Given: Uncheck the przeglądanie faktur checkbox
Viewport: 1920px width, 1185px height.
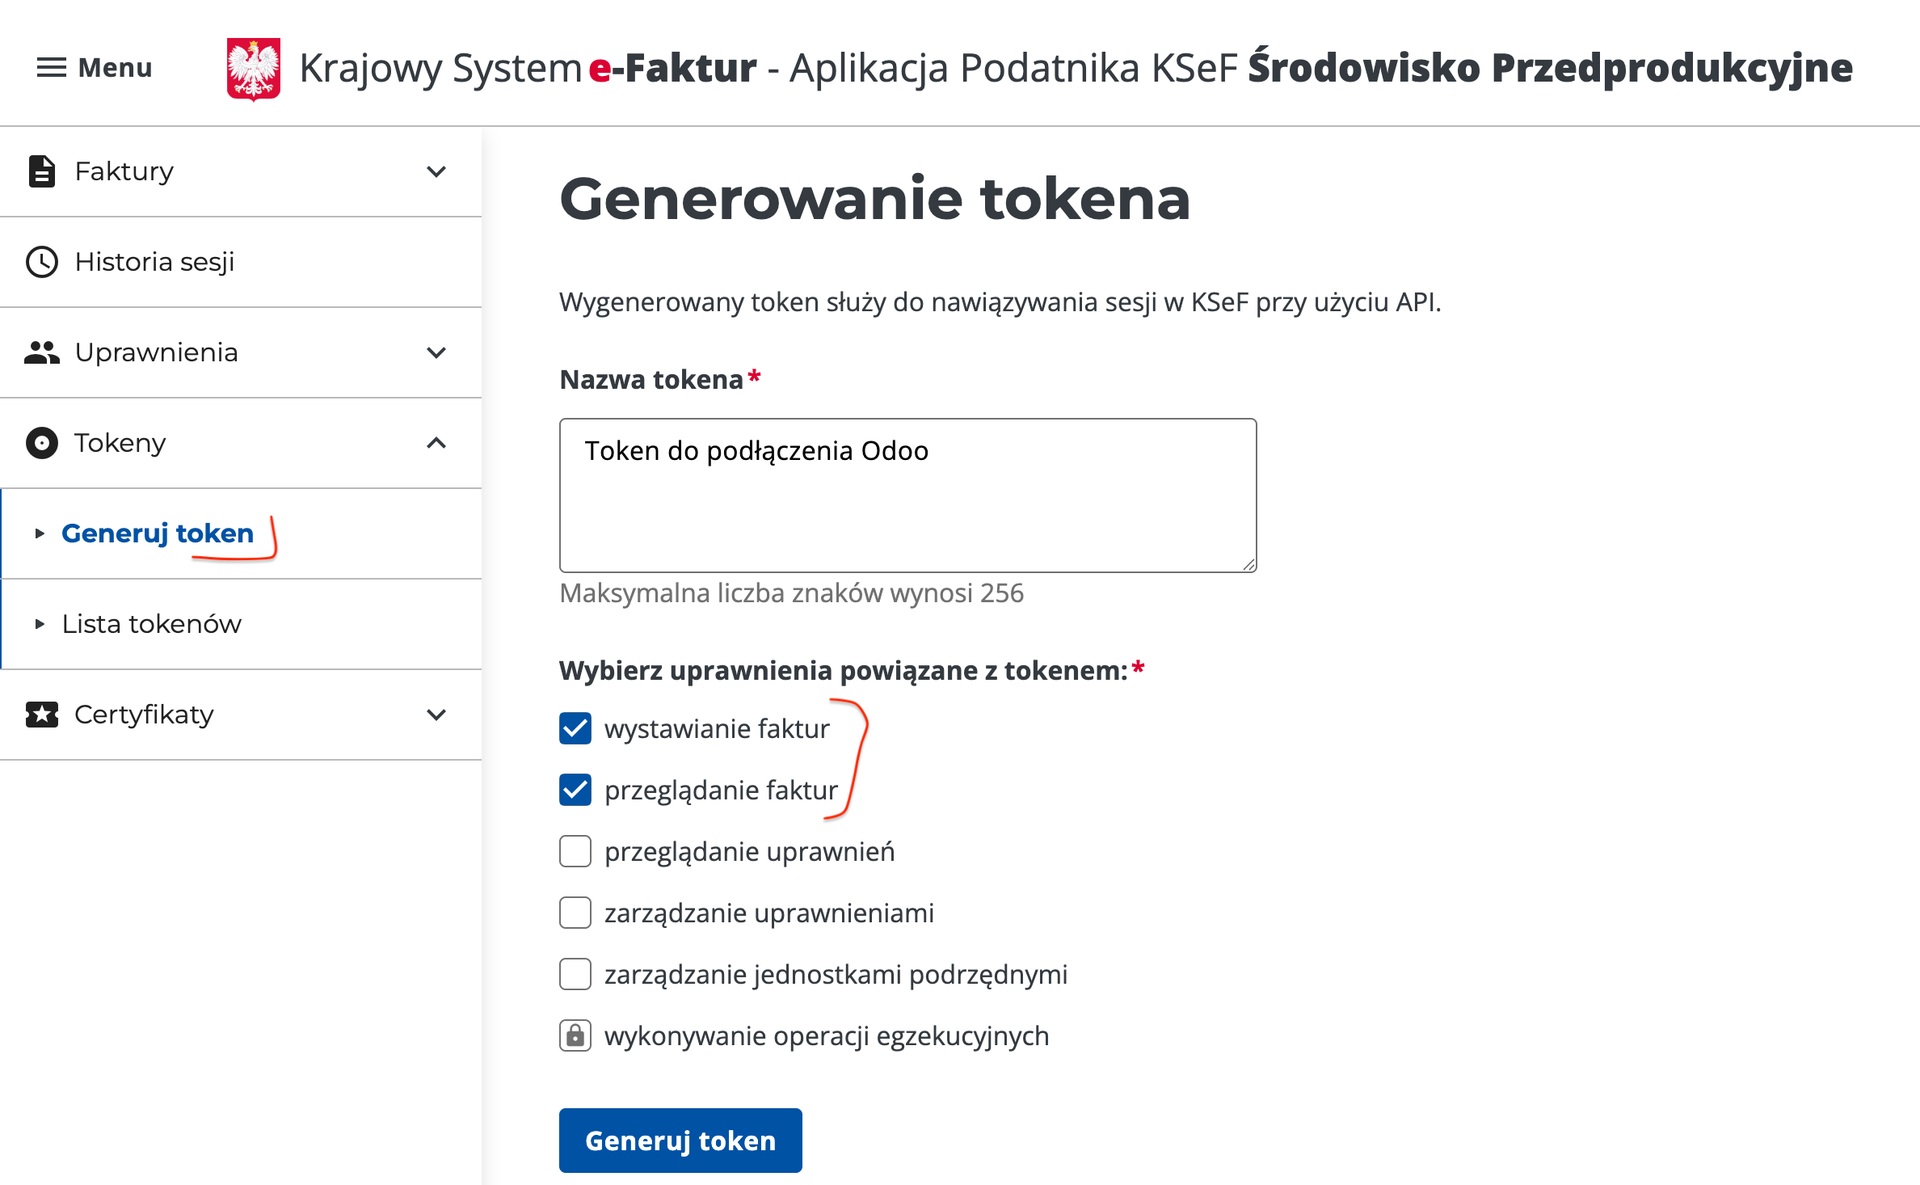Looking at the screenshot, I should (575, 790).
